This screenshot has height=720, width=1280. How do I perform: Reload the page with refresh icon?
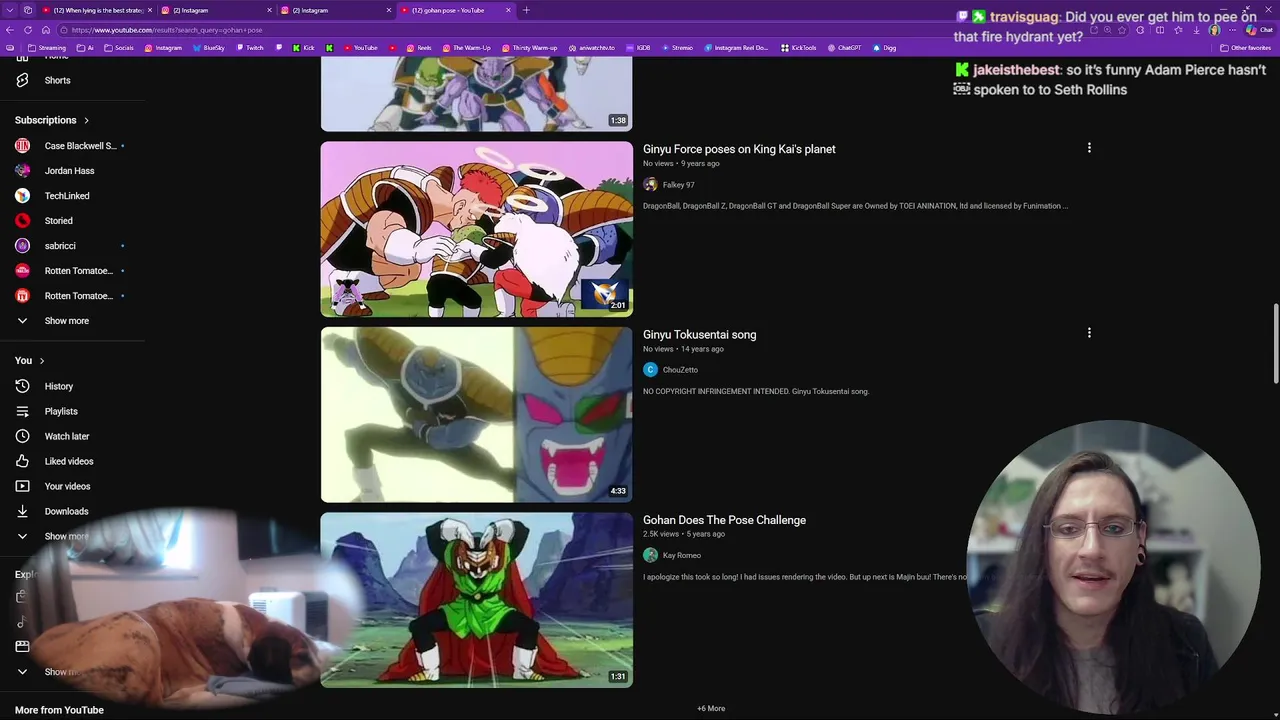(27, 30)
